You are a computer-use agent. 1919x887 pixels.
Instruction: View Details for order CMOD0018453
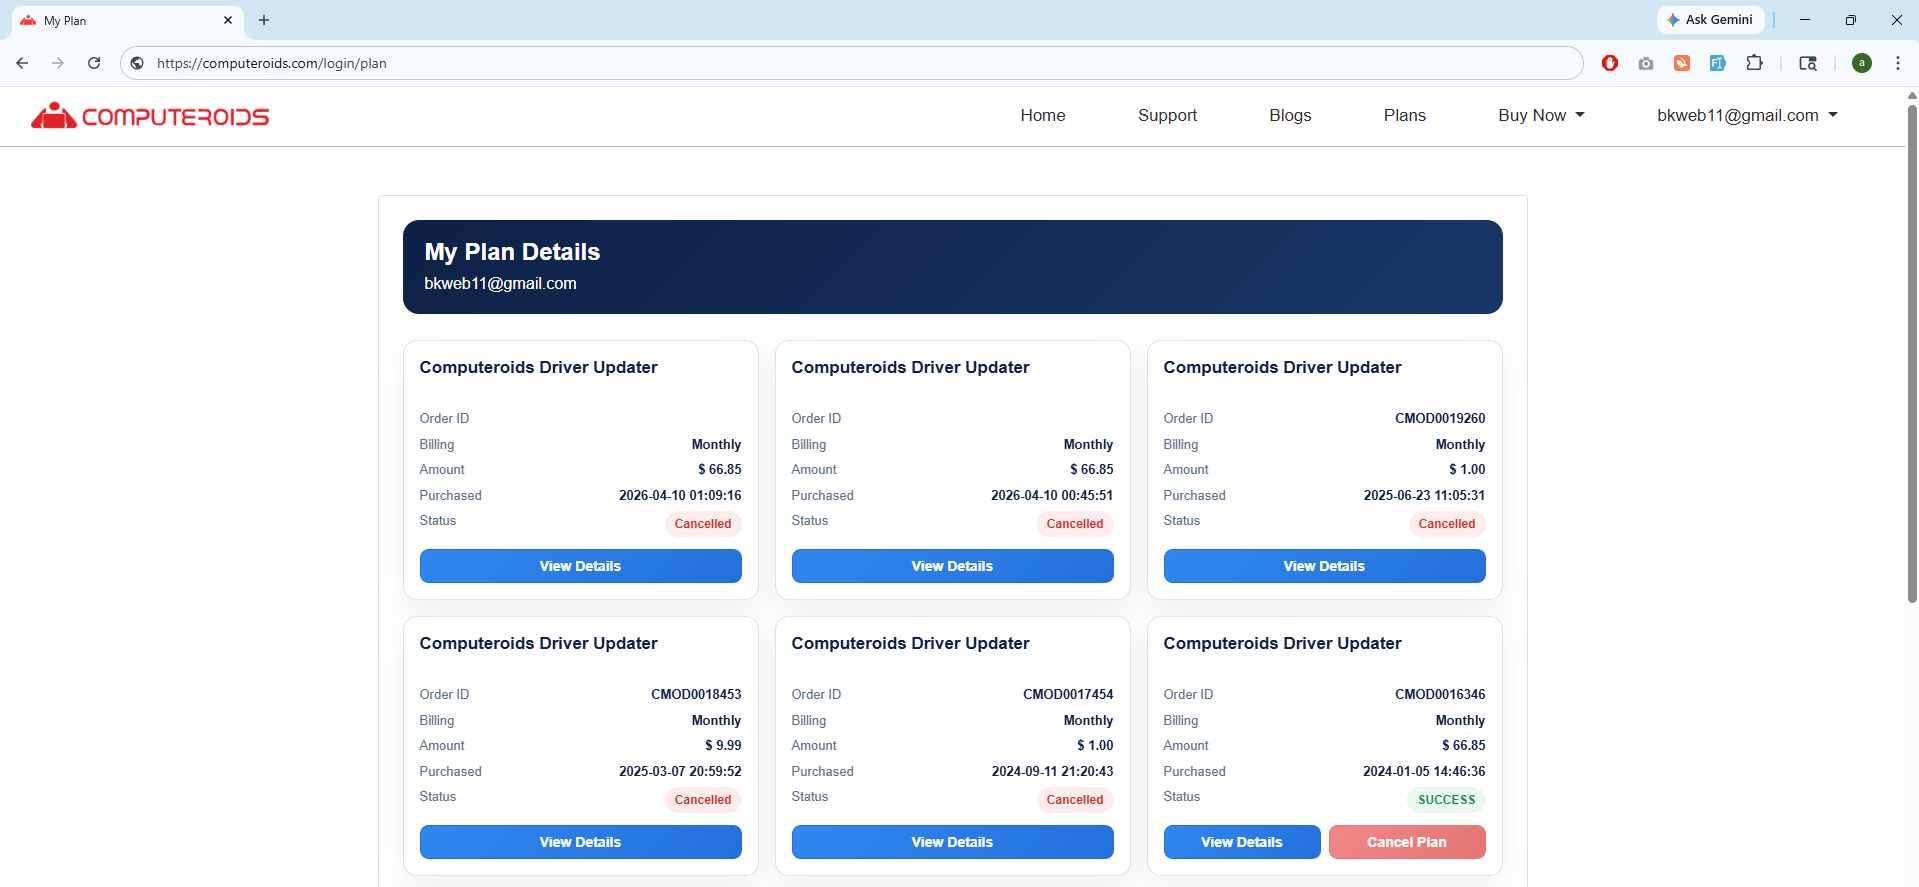pos(580,842)
